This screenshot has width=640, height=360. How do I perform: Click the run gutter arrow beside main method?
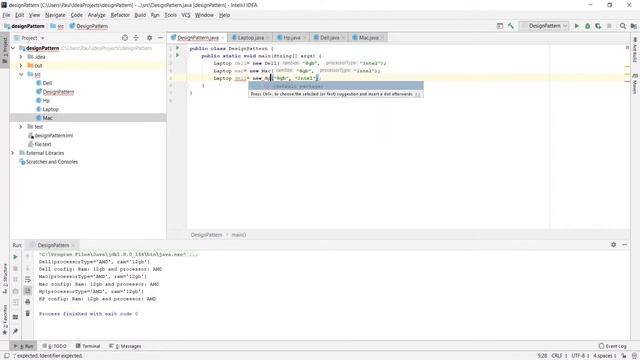tap(178, 55)
